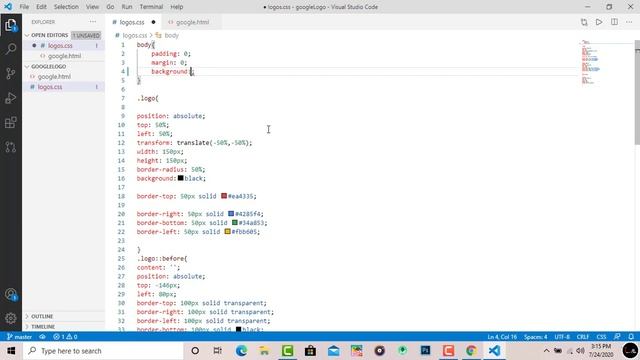Open the View menu
The height and width of the screenshot is (360, 640).
point(92,7)
